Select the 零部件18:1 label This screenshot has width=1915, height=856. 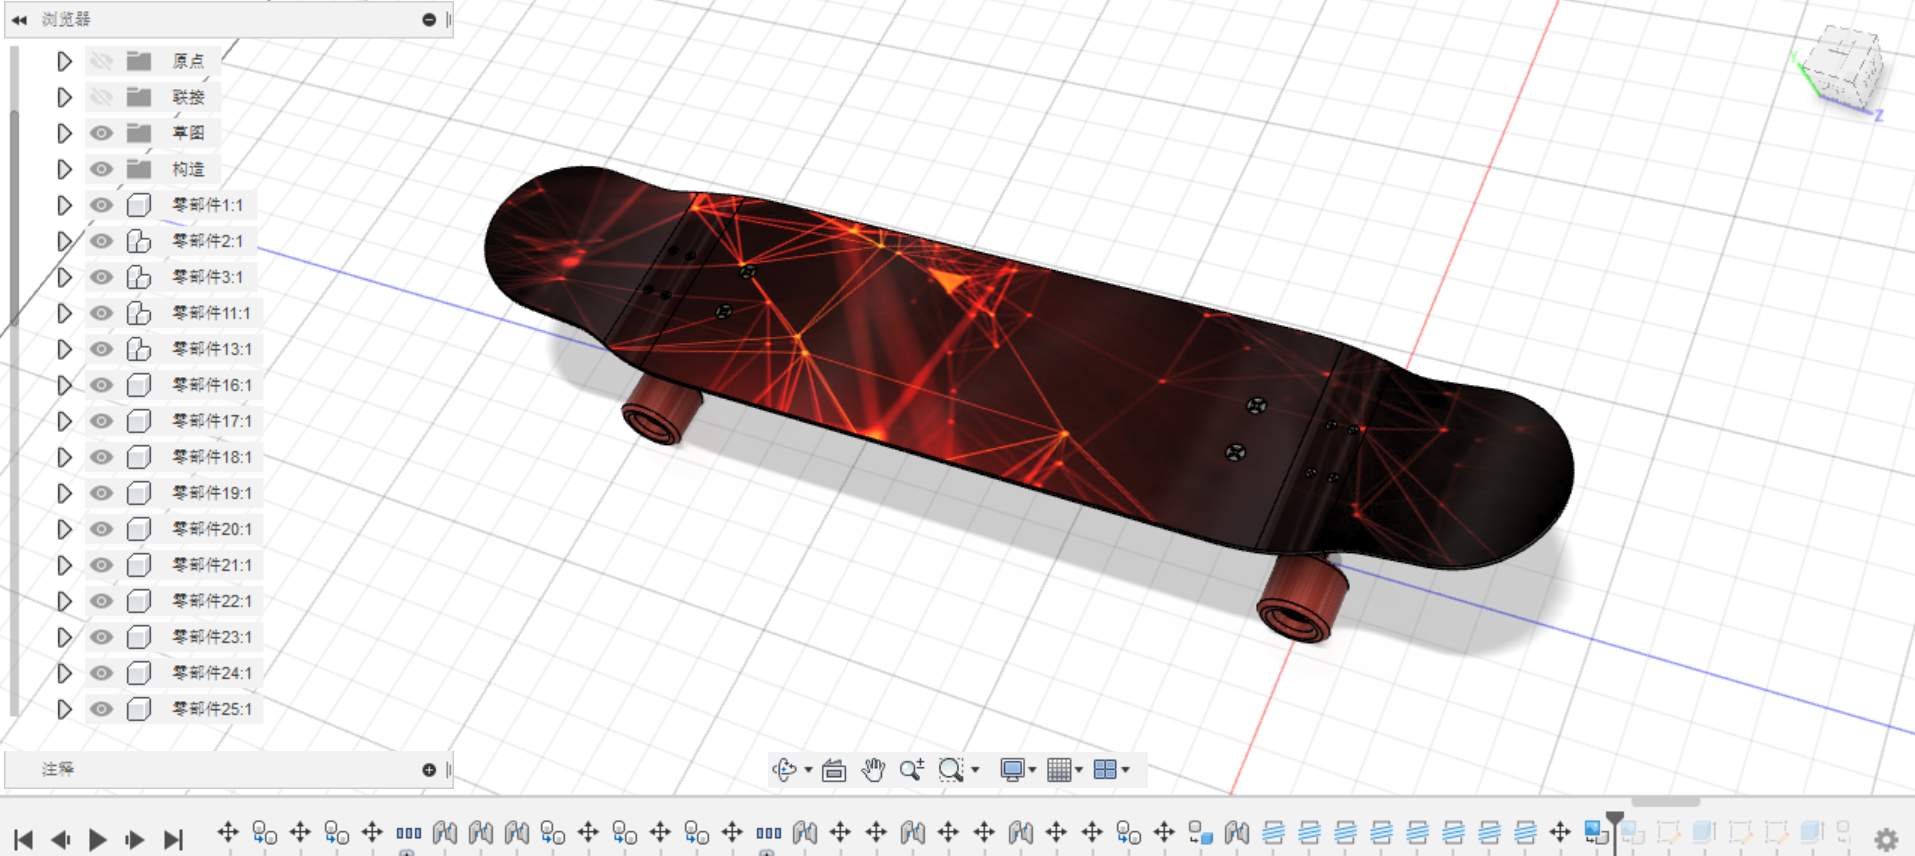tap(212, 457)
